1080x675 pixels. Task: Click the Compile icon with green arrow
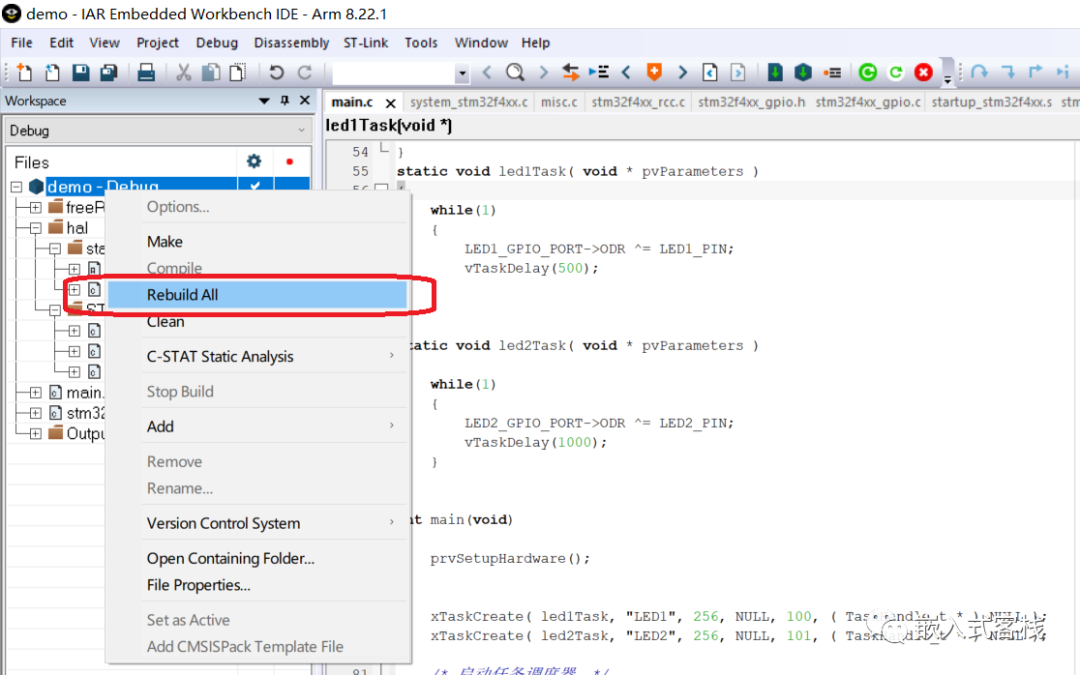tap(775, 72)
